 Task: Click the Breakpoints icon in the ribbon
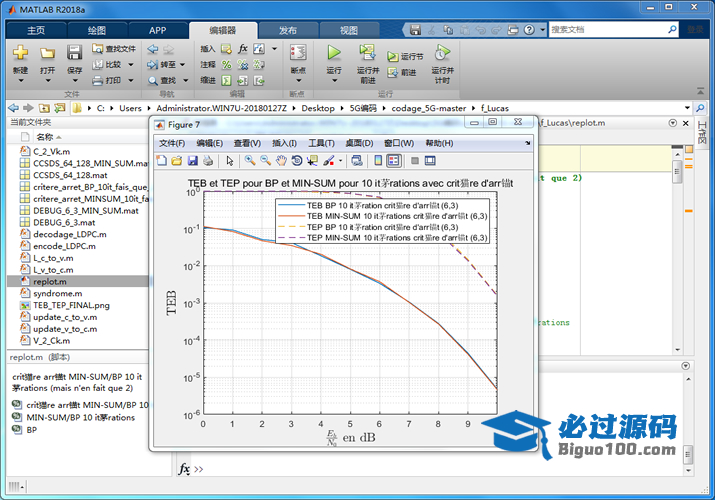(297, 58)
